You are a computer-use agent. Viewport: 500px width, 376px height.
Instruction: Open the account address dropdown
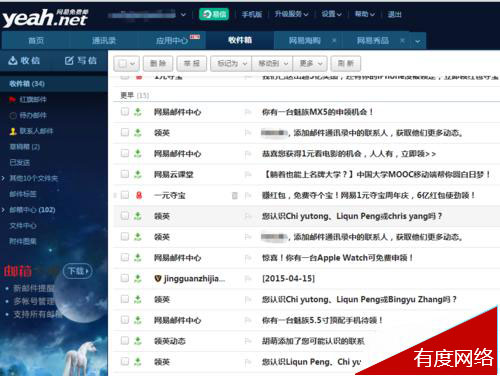point(183,15)
